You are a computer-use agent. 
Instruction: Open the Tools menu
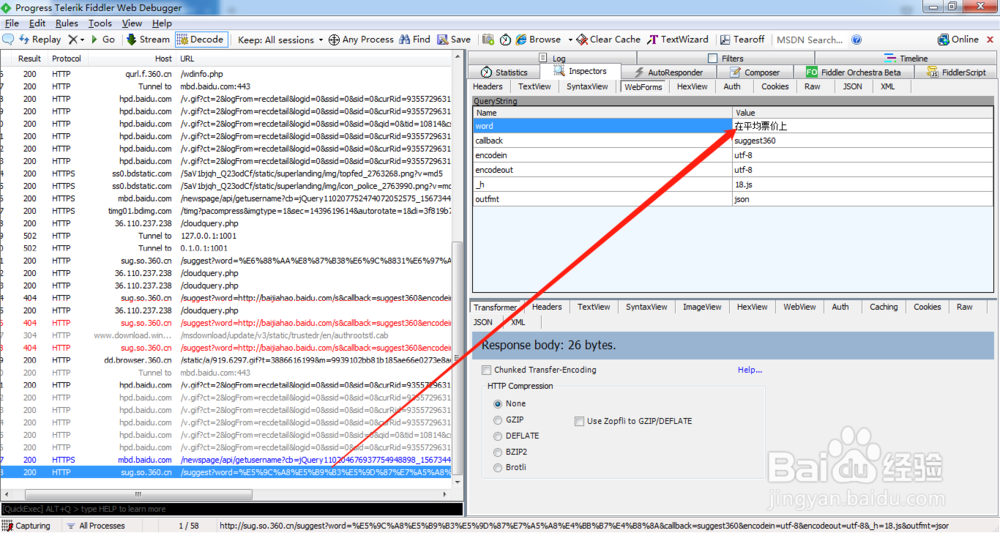pos(99,23)
